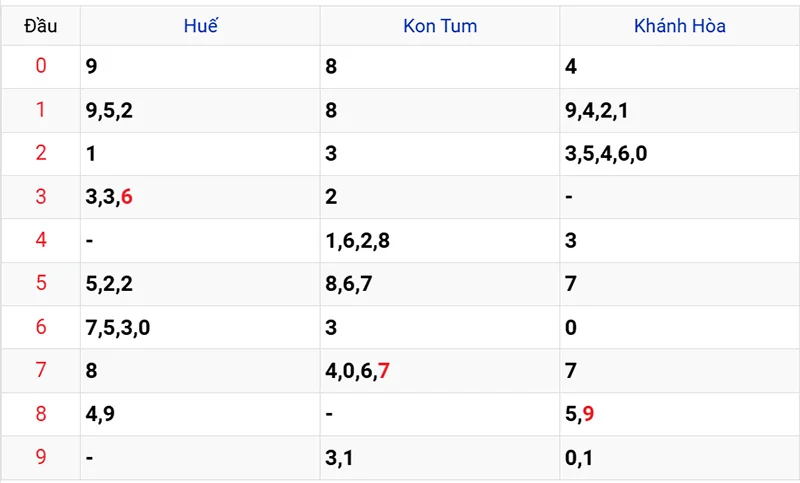
Task: Click the Đầu header cell
Action: [41, 26]
